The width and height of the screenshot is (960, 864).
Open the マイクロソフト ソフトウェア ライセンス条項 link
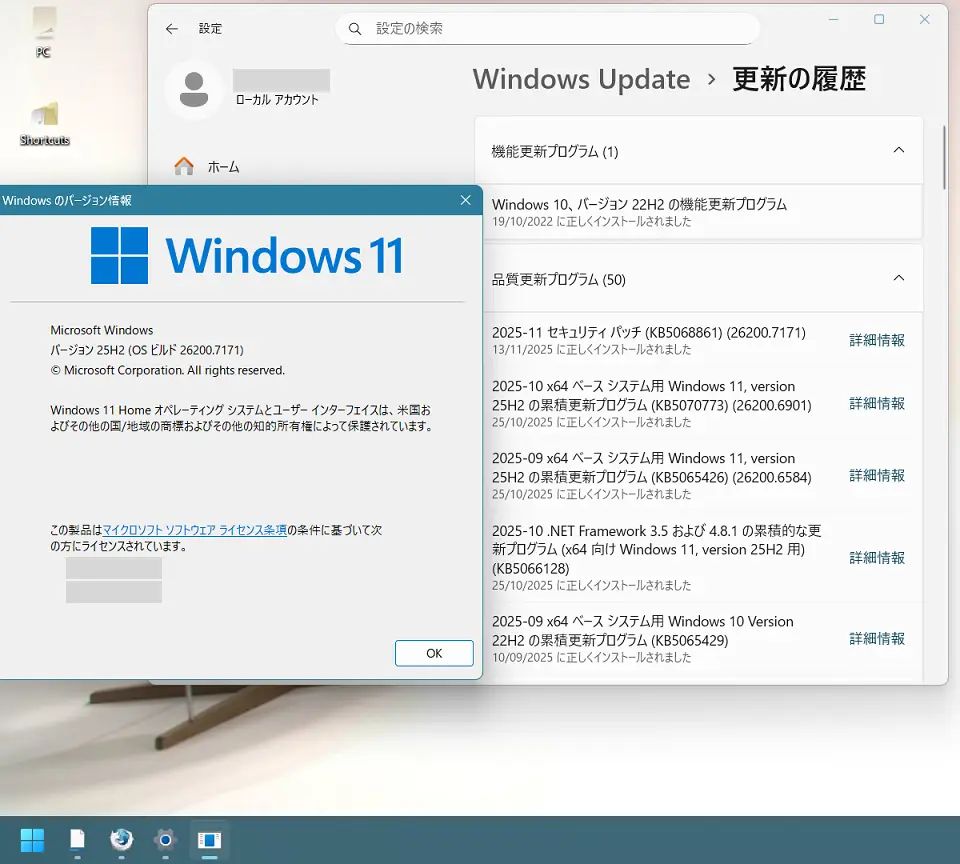pos(195,530)
